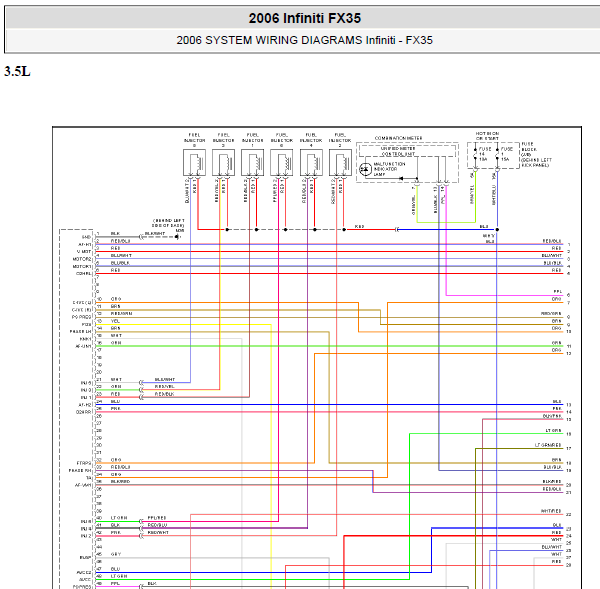The height and width of the screenshot is (589, 600).
Task: Click the '3.5L' heading
Action: pos(17,72)
